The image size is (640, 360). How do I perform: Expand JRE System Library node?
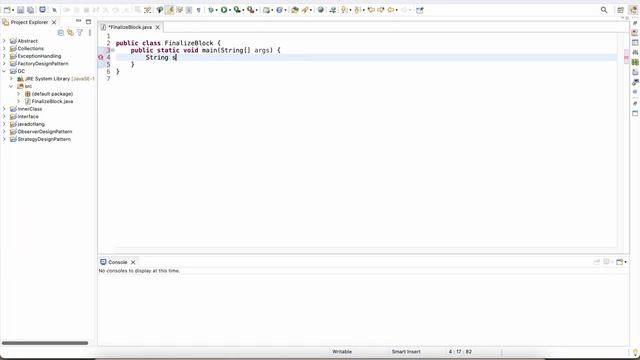point(11,78)
